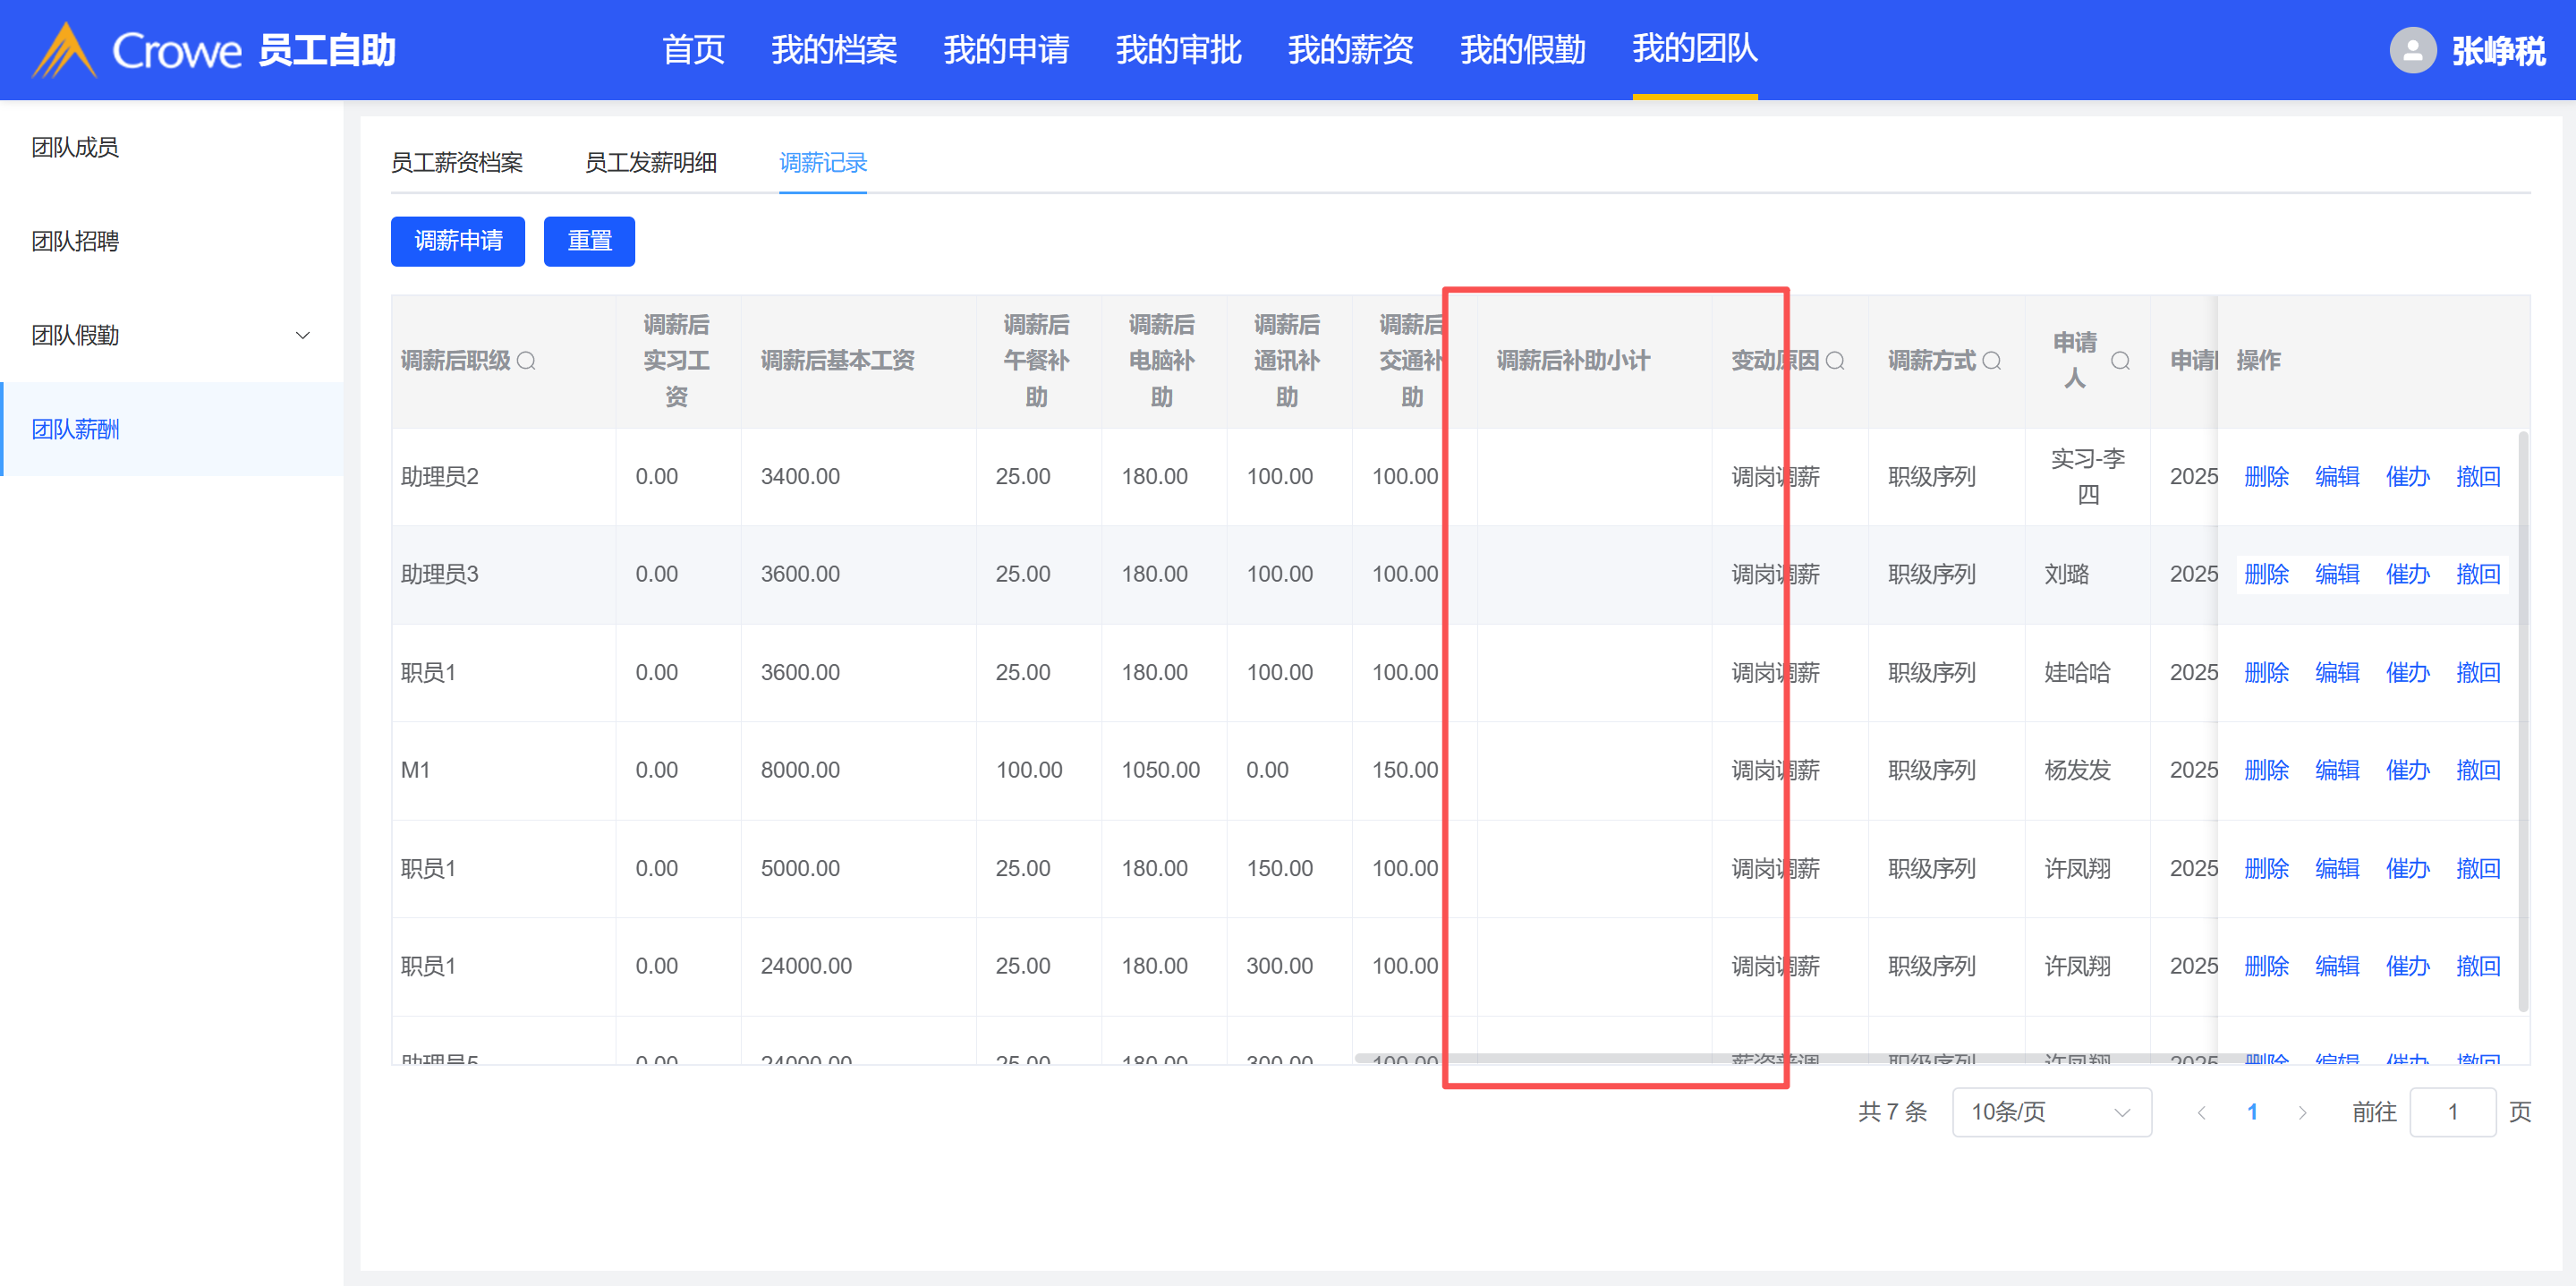The image size is (2576, 1286).
Task: Click search icon beside 申请人 column header
Action: pyautogui.click(x=2120, y=361)
